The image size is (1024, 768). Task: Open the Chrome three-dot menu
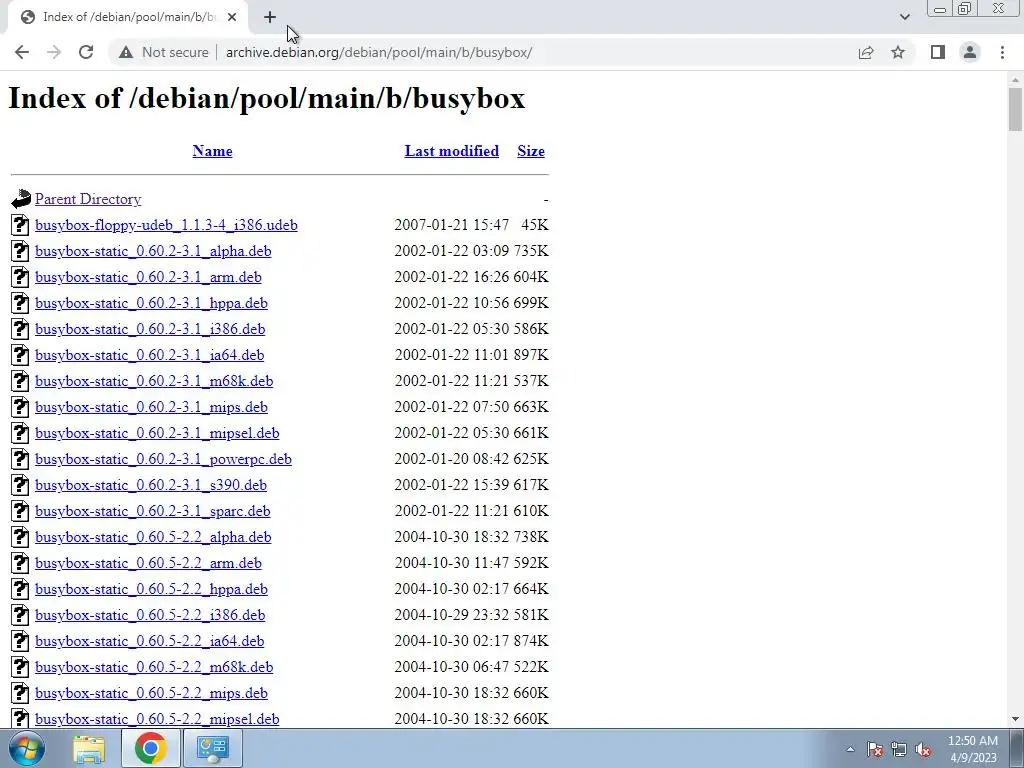[1002, 52]
